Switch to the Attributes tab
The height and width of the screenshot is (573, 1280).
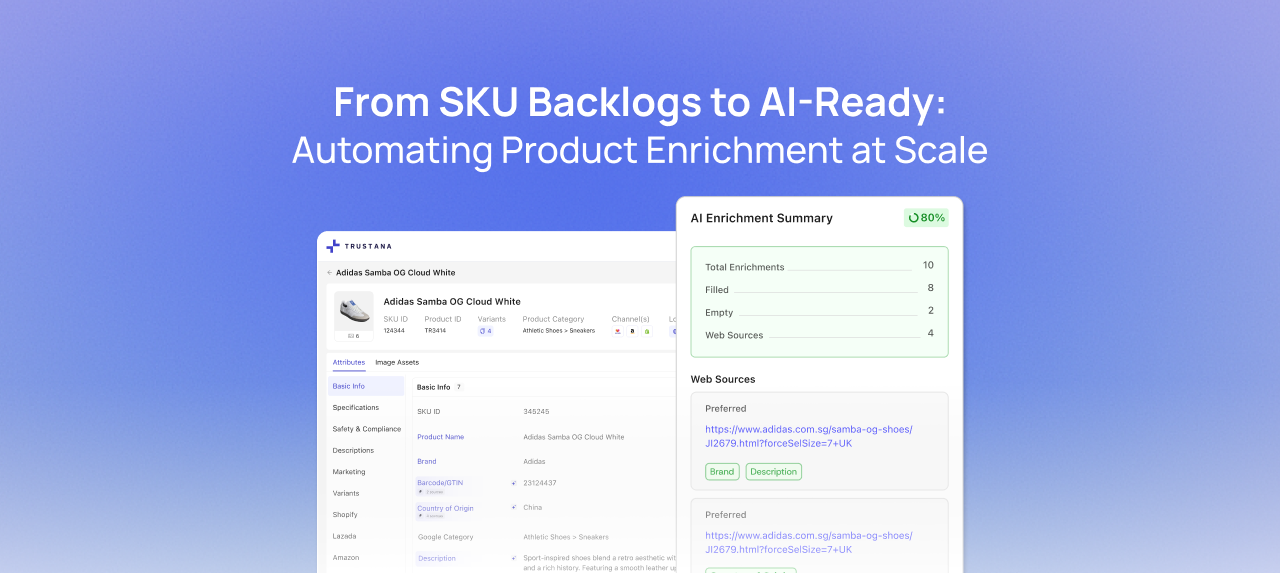coord(349,362)
